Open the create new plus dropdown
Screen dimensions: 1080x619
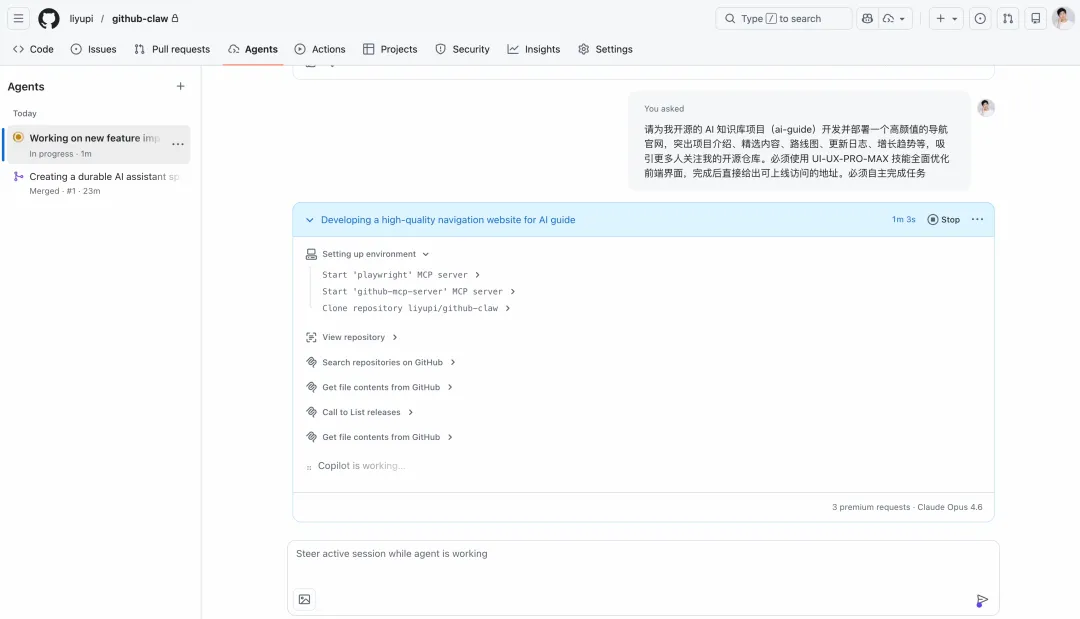point(945,18)
